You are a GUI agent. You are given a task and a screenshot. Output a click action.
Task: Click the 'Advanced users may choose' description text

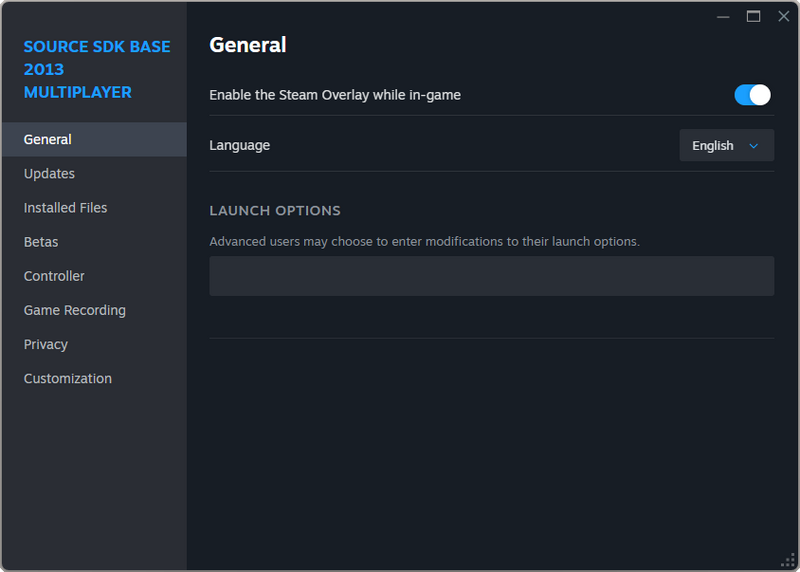(424, 241)
